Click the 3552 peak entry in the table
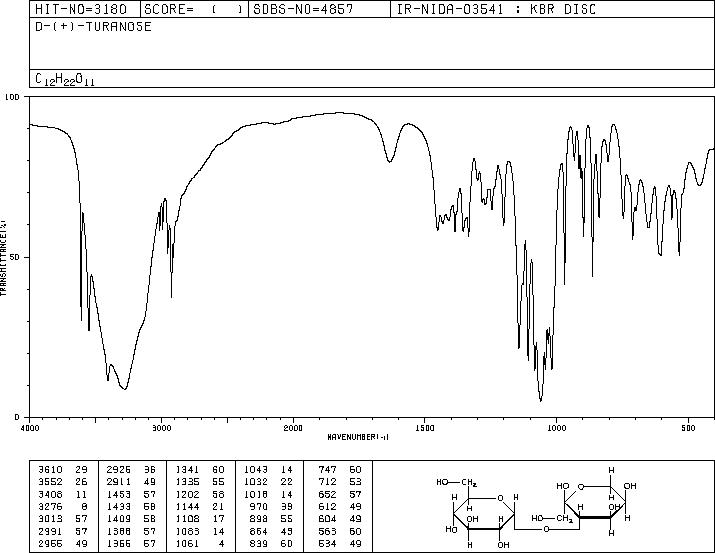This screenshot has width=715, height=553. click(62, 482)
